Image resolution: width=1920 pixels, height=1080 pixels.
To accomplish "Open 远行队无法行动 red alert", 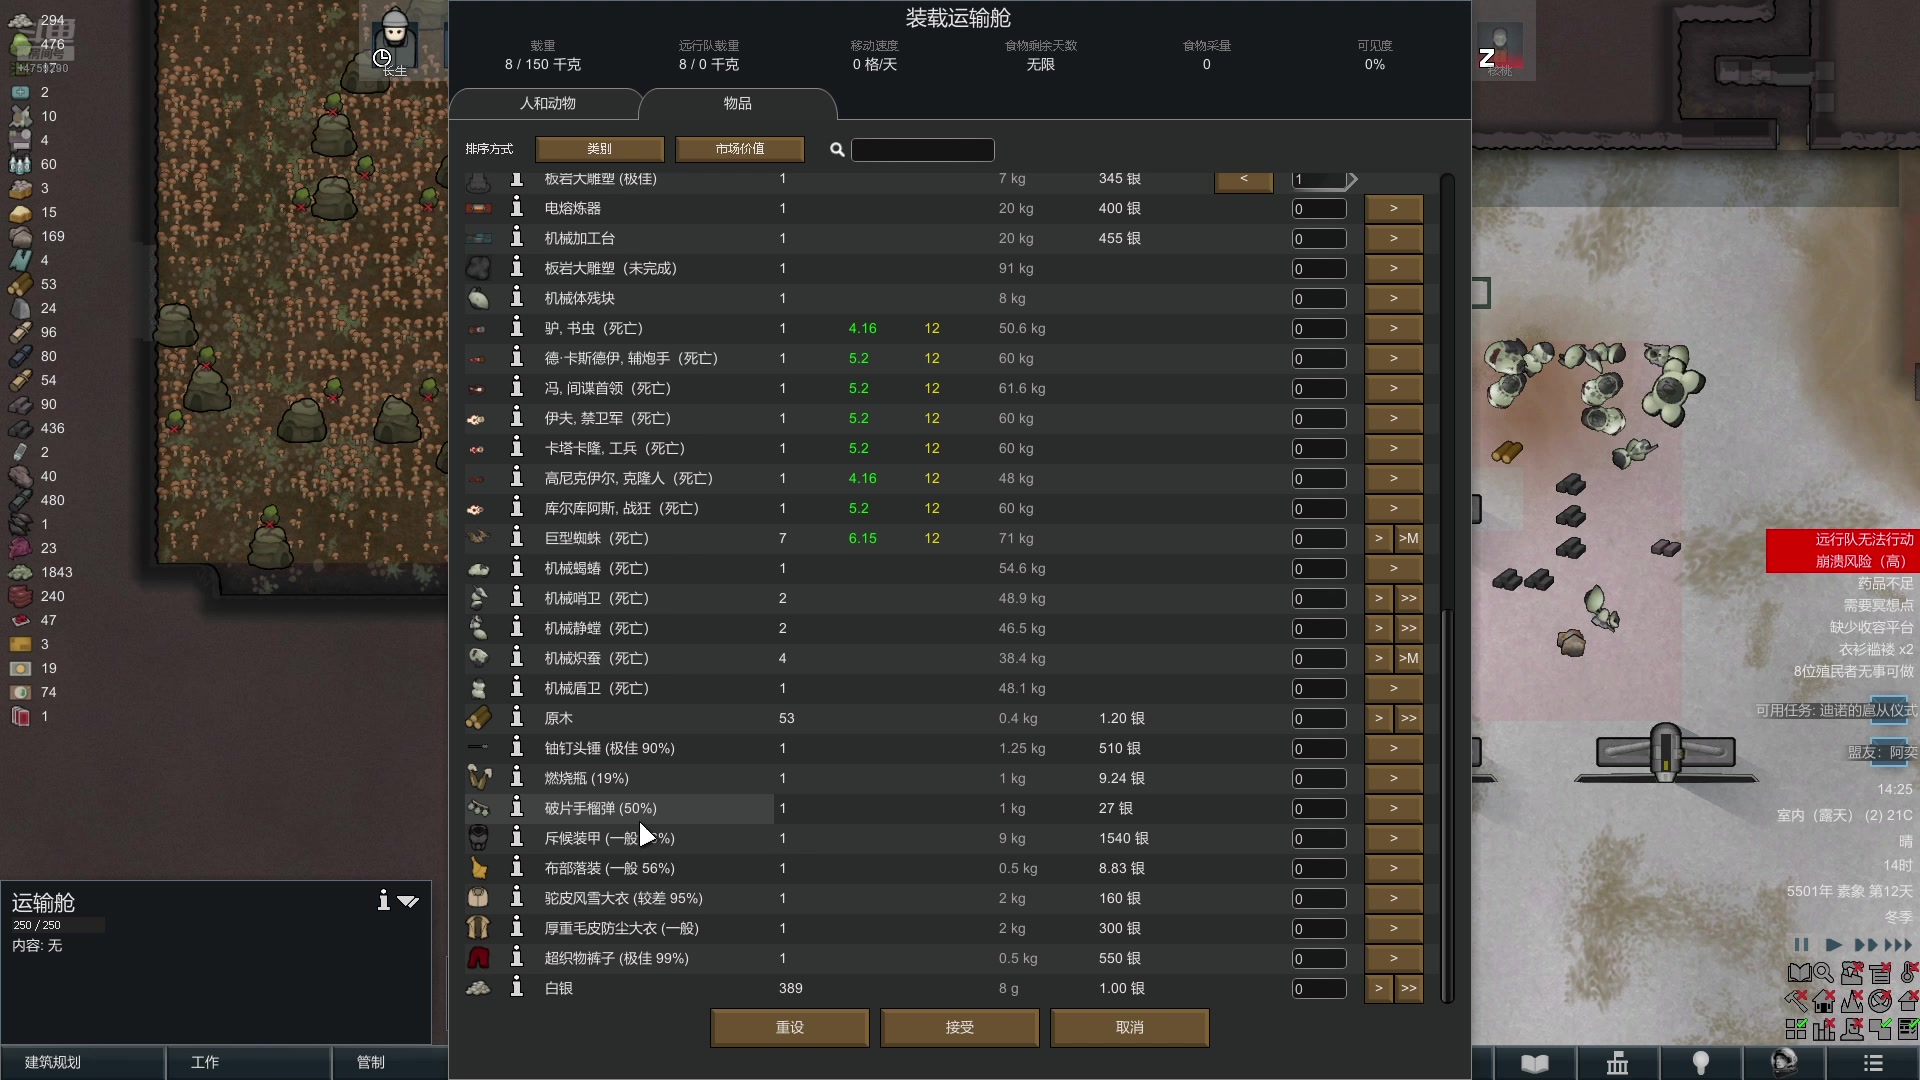I will point(1864,539).
